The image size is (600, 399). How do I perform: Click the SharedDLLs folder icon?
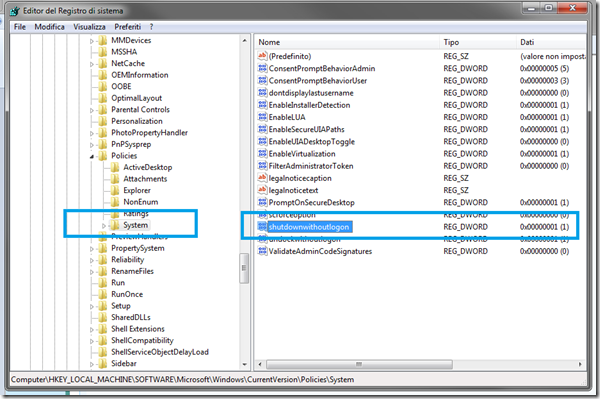pyautogui.click(x=103, y=317)
